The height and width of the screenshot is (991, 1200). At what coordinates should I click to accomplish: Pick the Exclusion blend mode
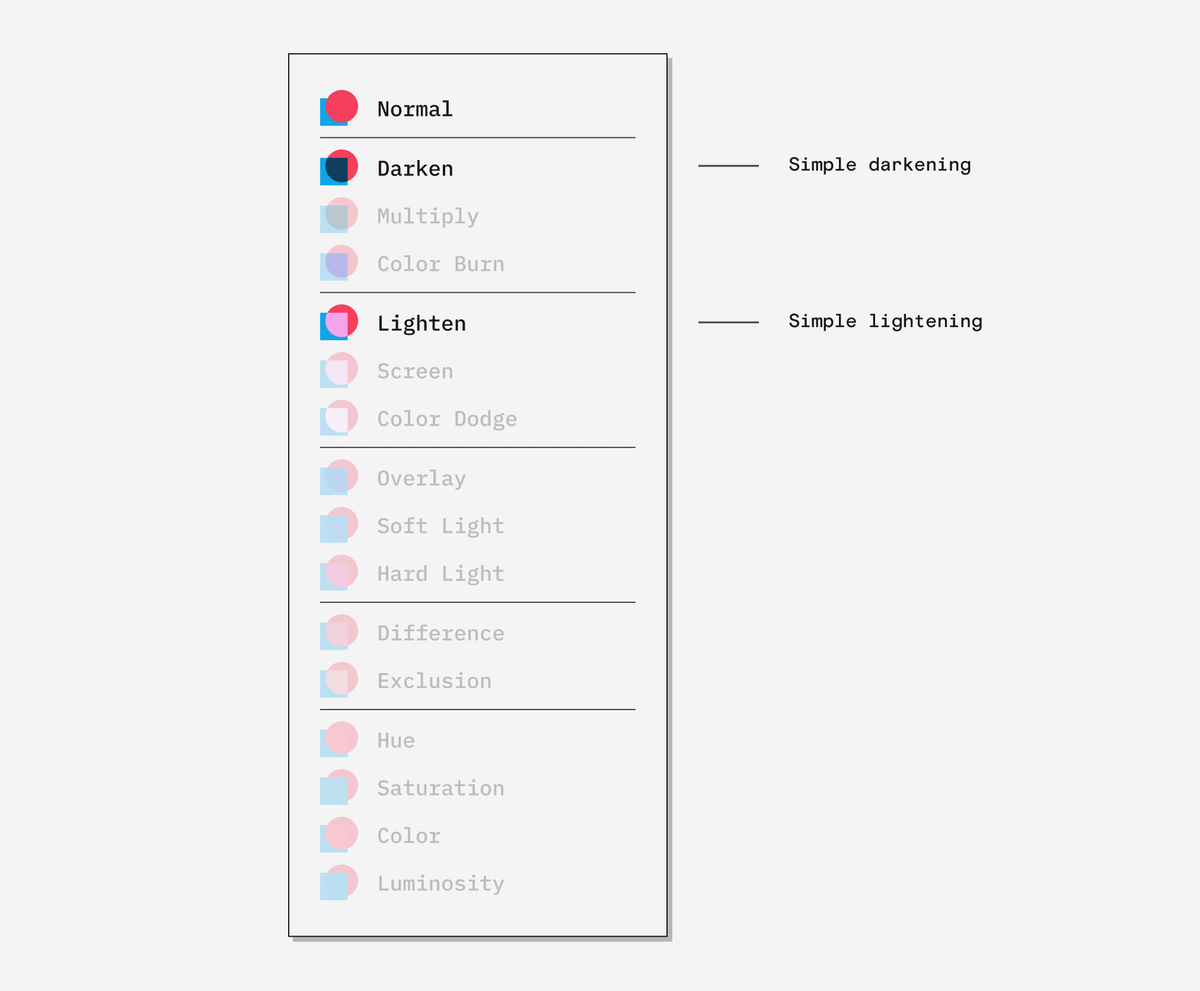point(434,681)
